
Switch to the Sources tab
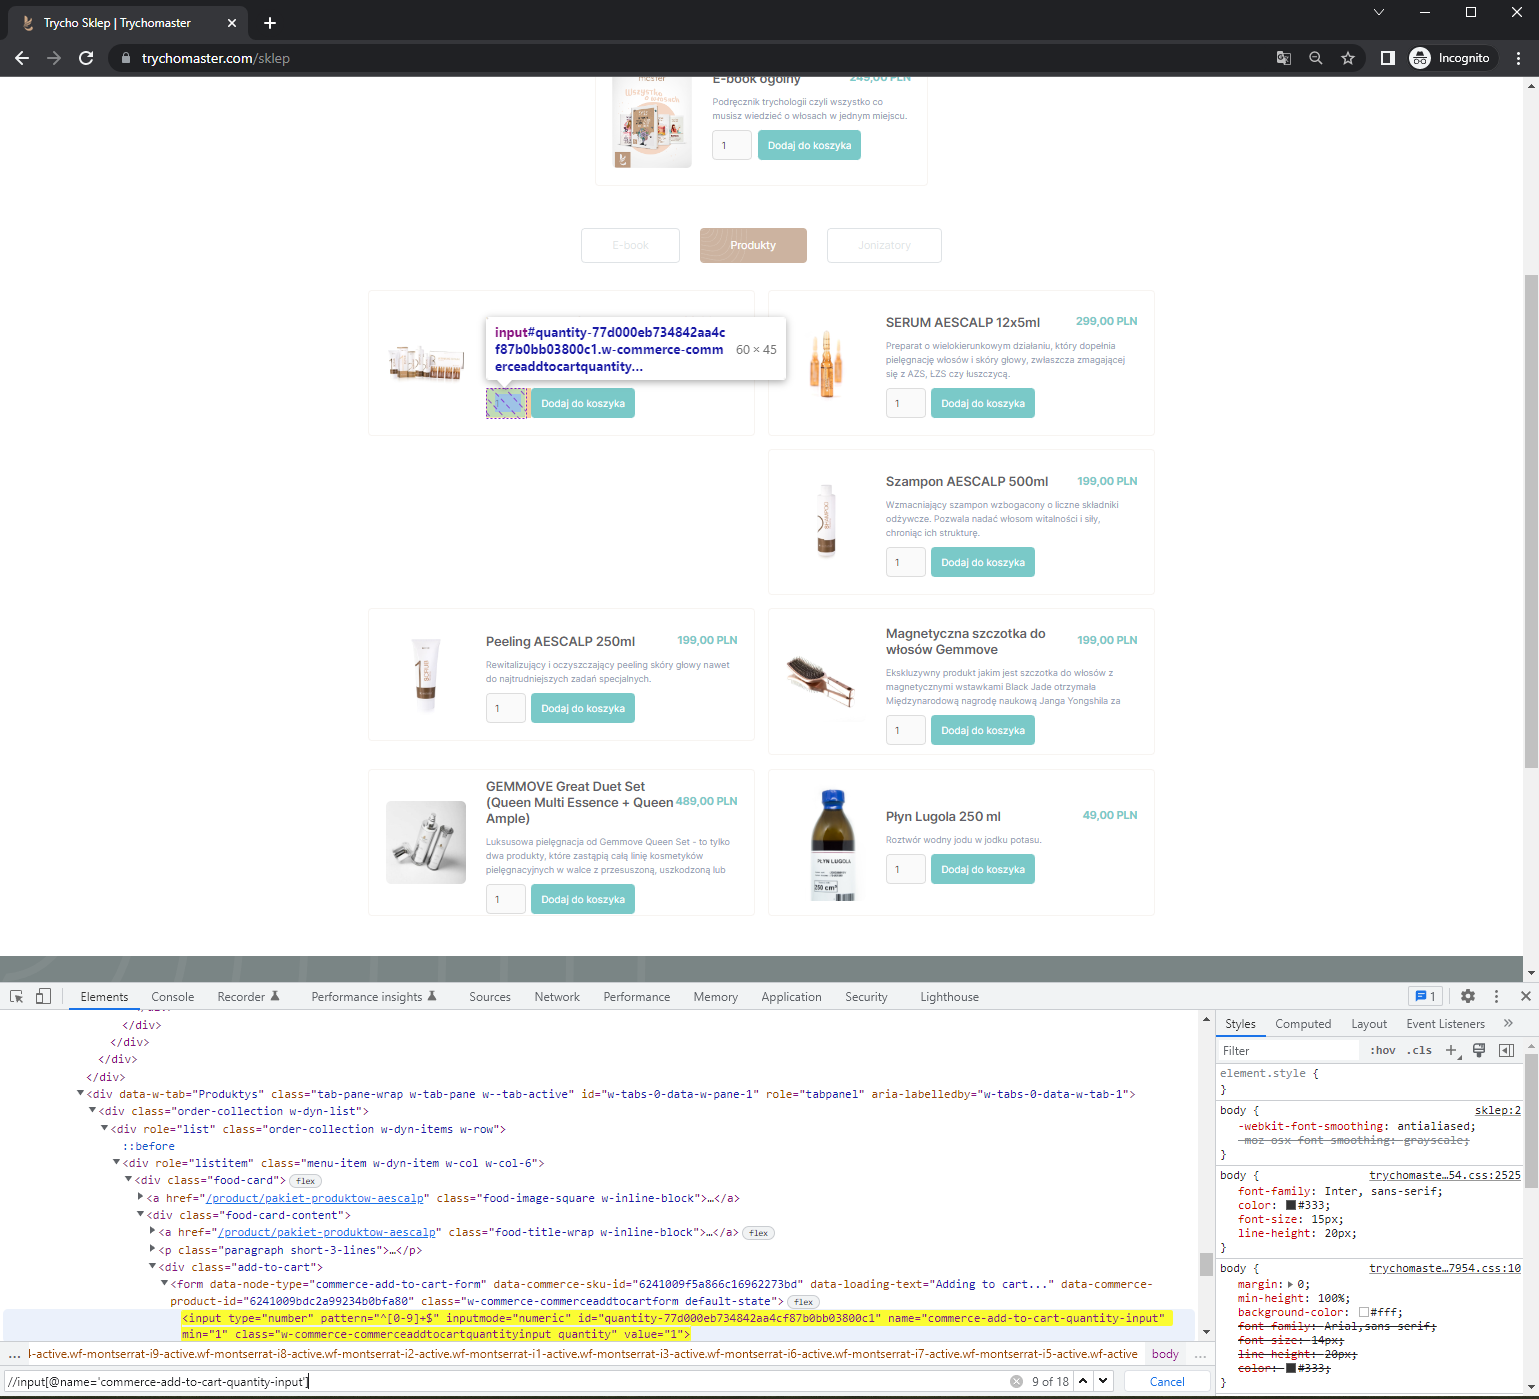coord(490,997)
